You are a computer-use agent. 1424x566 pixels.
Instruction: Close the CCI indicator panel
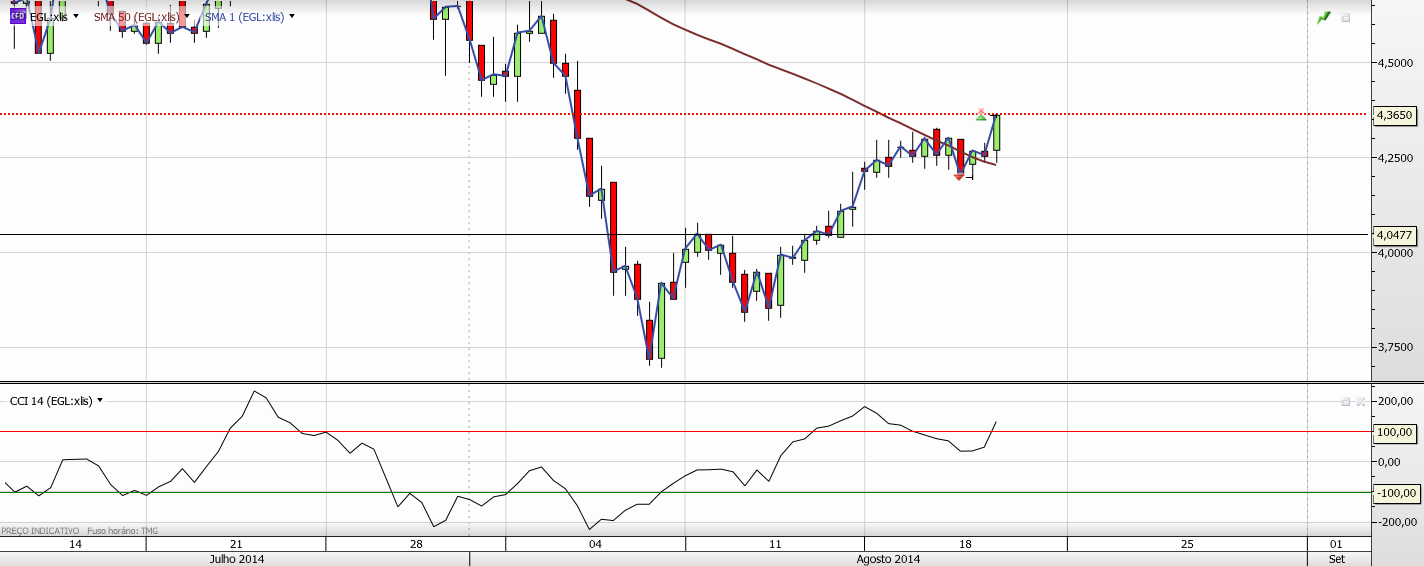coord(1360,401)
